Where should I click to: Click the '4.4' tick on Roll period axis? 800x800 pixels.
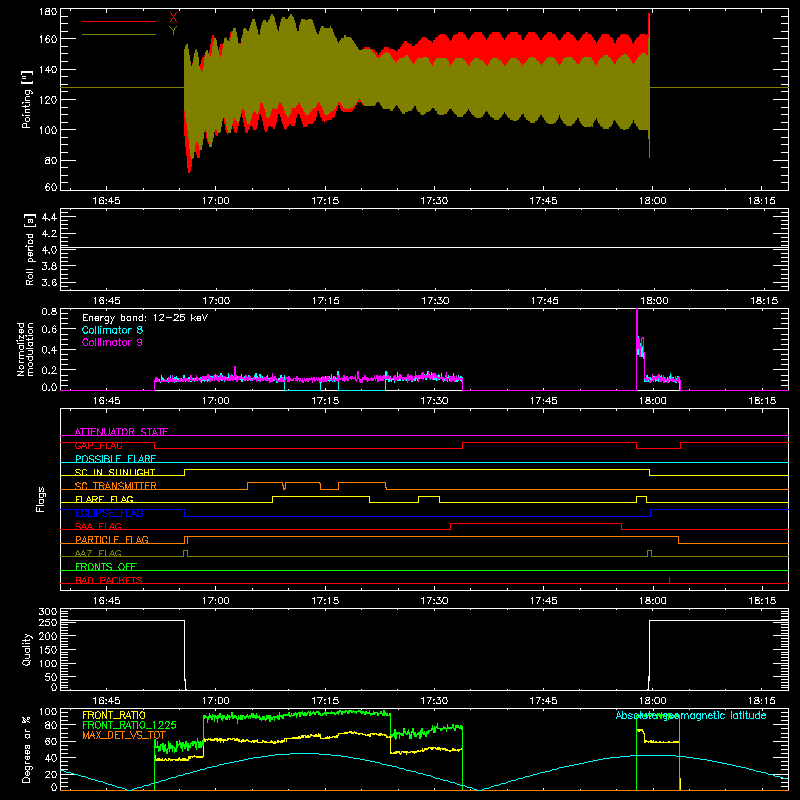pos(49,217)
